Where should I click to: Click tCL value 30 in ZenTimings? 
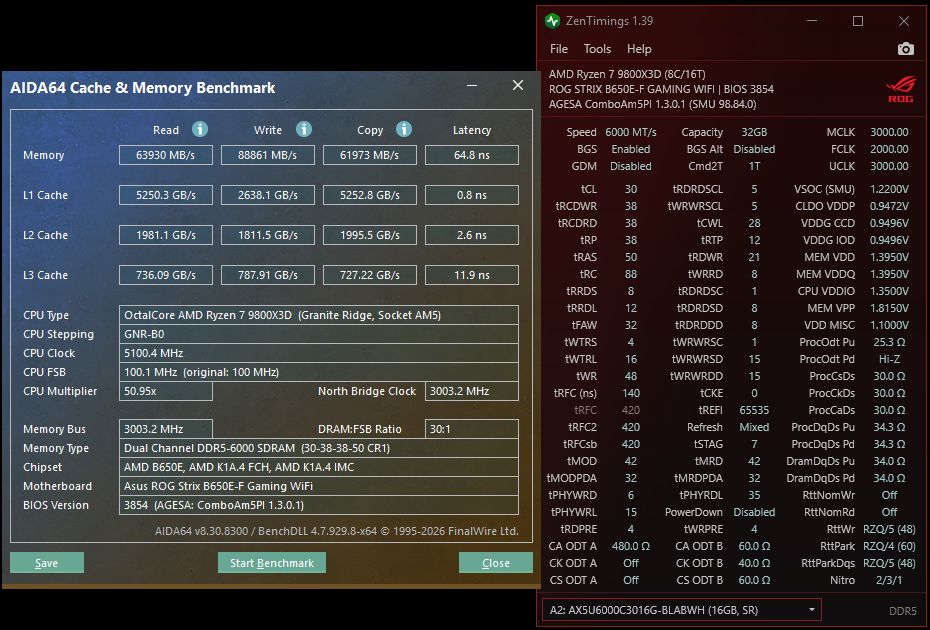pos(630,189)
